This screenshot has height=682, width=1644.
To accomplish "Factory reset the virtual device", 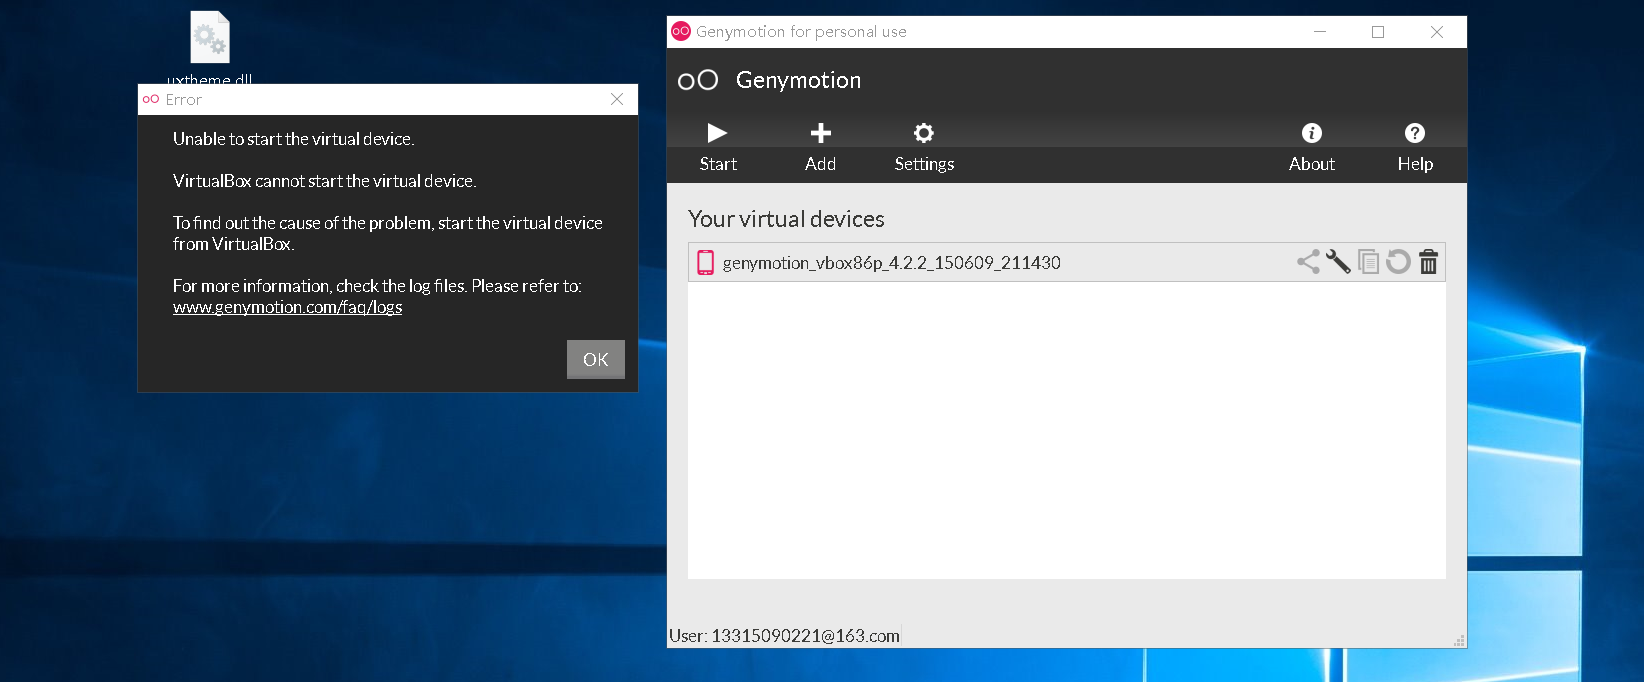I will tap(1398, 262).
